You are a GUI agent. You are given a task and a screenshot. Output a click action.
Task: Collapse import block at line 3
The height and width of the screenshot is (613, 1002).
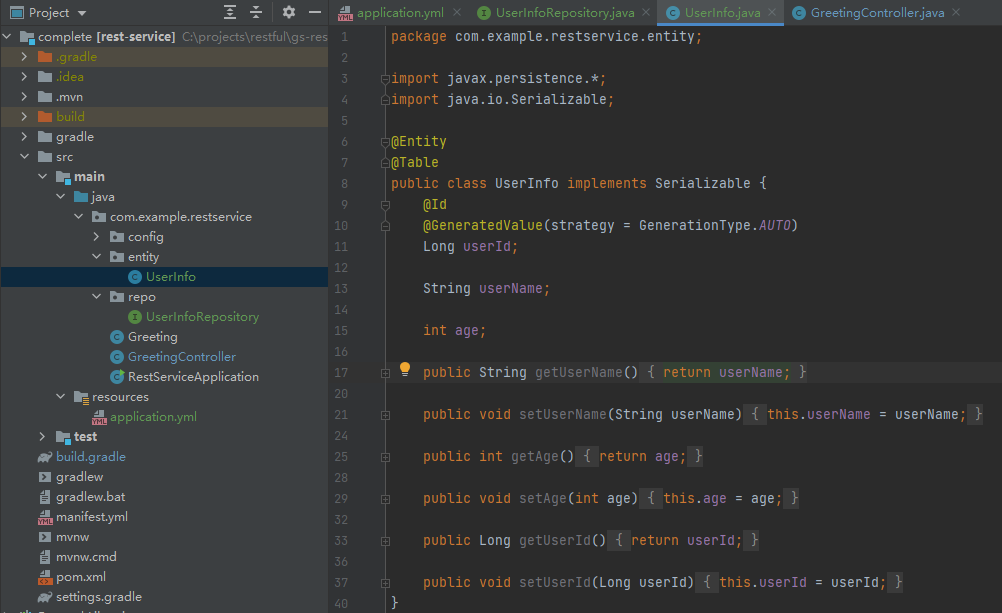(385, 79)
